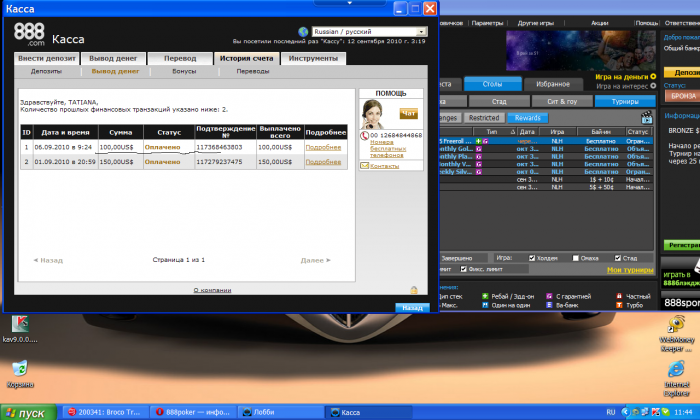Click the Назад pagination link

point(48,260)
